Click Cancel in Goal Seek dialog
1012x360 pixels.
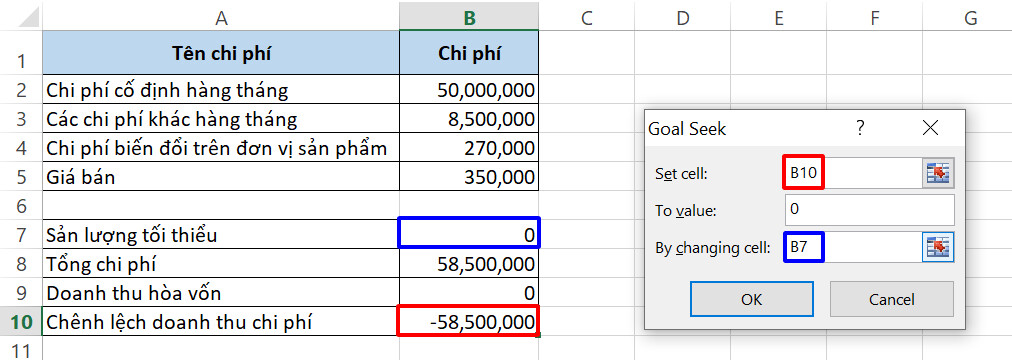(x=891, y=299)
